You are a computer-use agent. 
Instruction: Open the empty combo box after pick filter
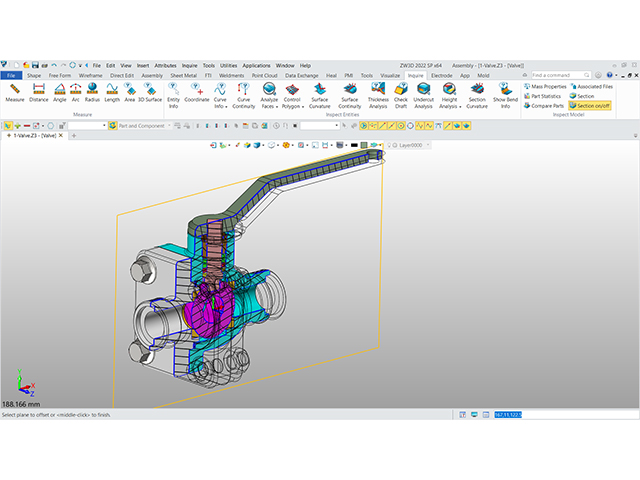87,126
